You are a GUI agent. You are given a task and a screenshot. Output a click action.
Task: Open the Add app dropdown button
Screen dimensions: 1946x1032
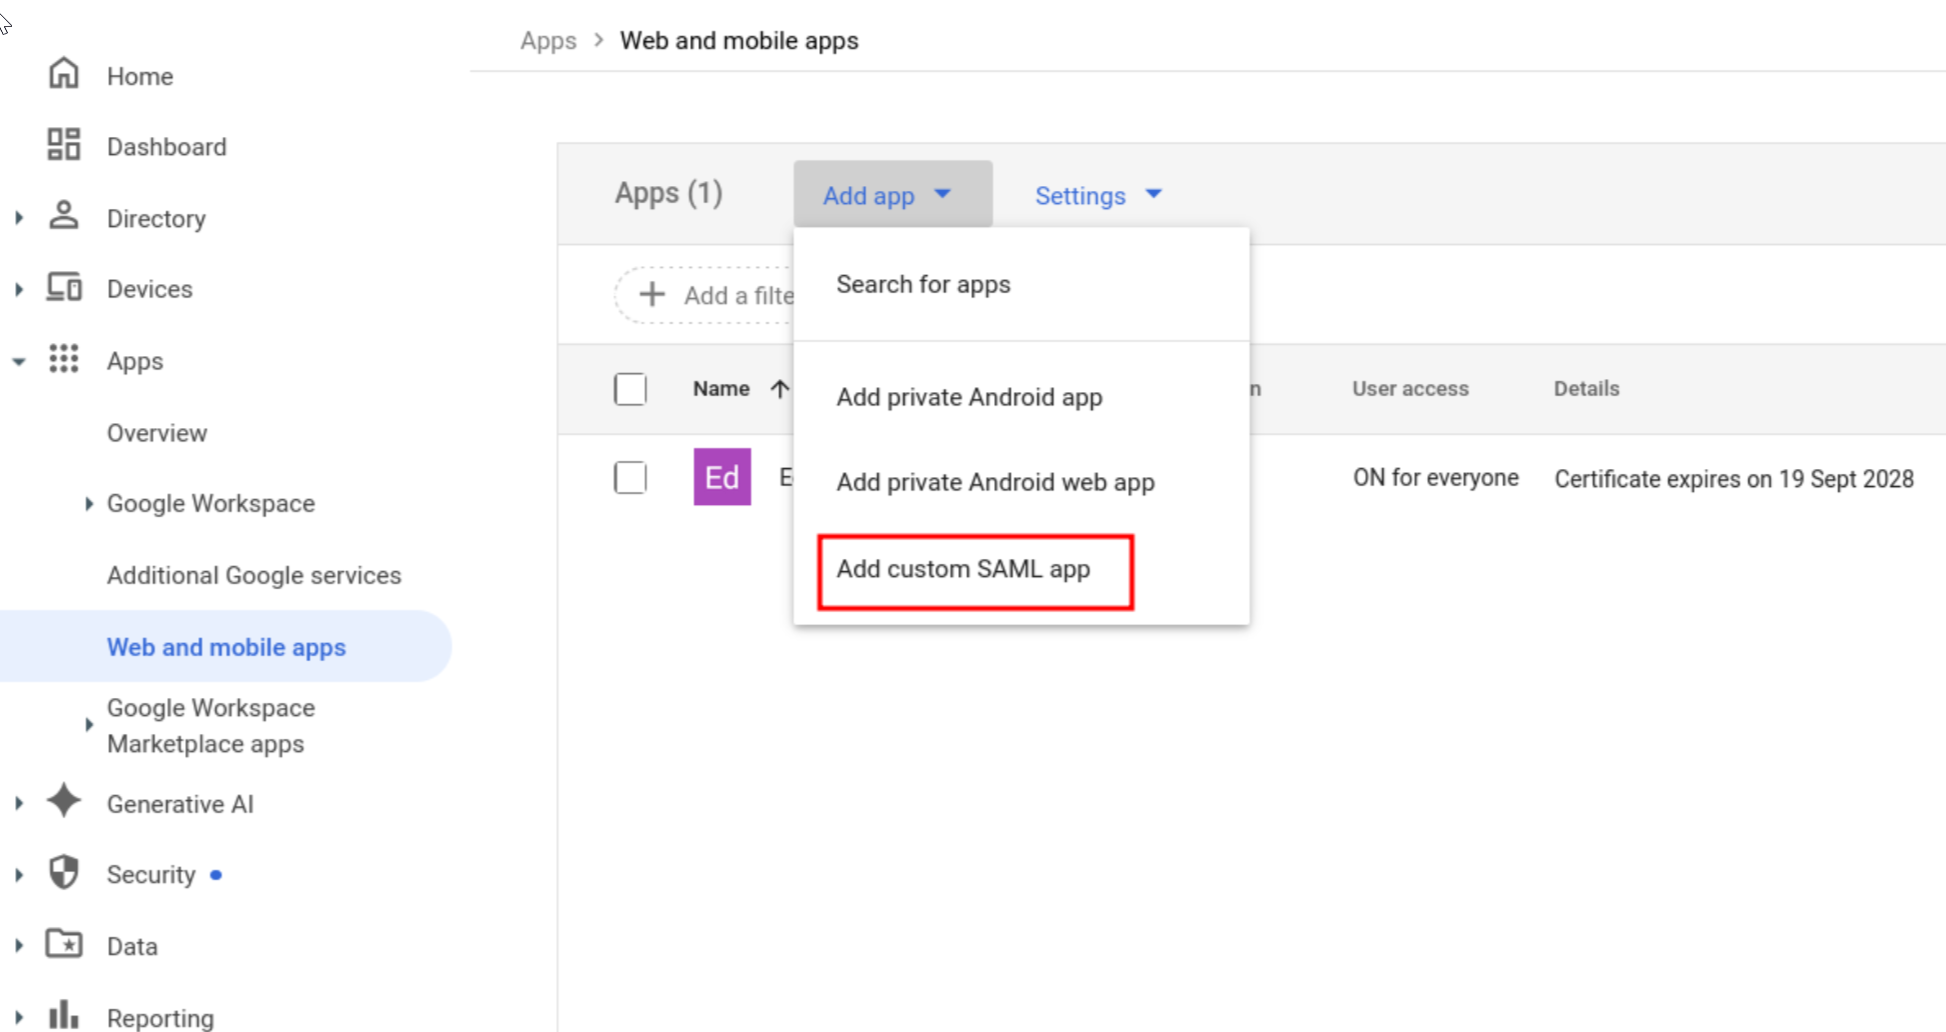point(893,195)
